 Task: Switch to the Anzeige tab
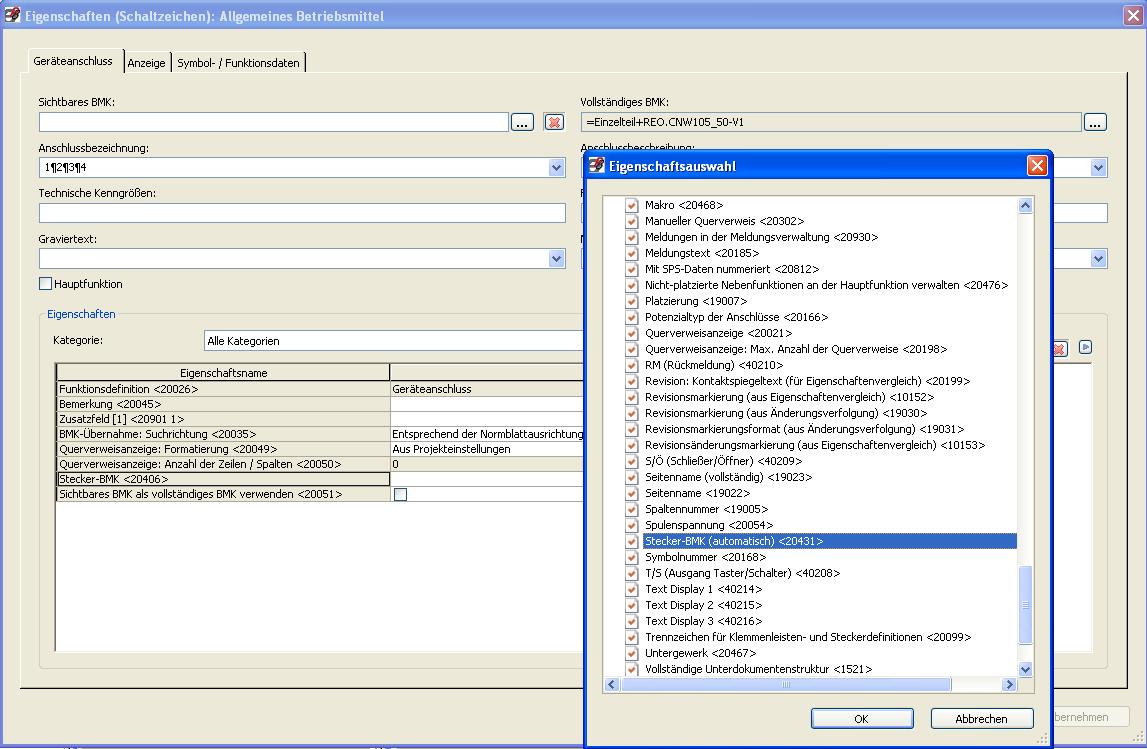coord(146,63)
